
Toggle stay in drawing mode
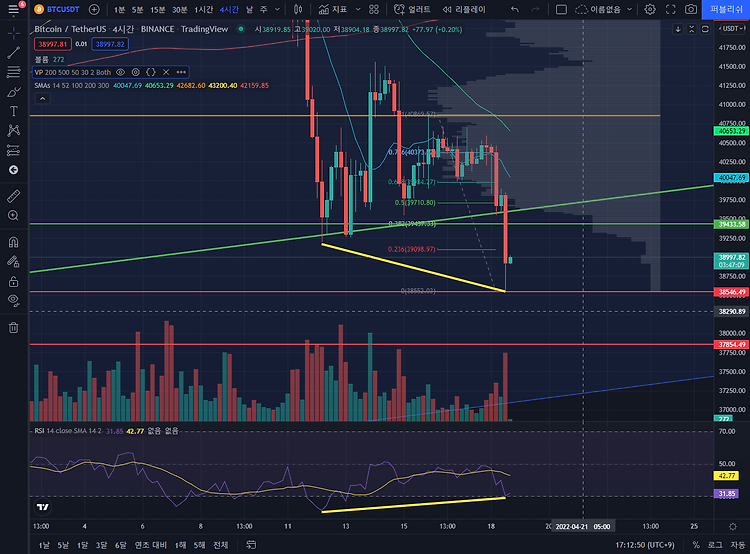[x=13, y=262]
